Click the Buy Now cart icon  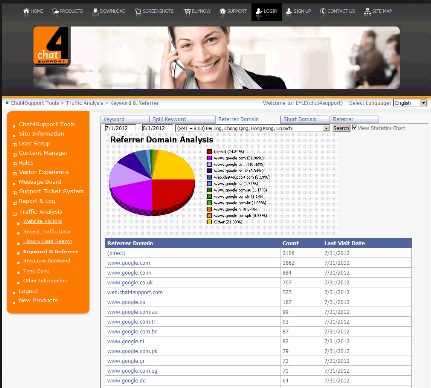187,12
